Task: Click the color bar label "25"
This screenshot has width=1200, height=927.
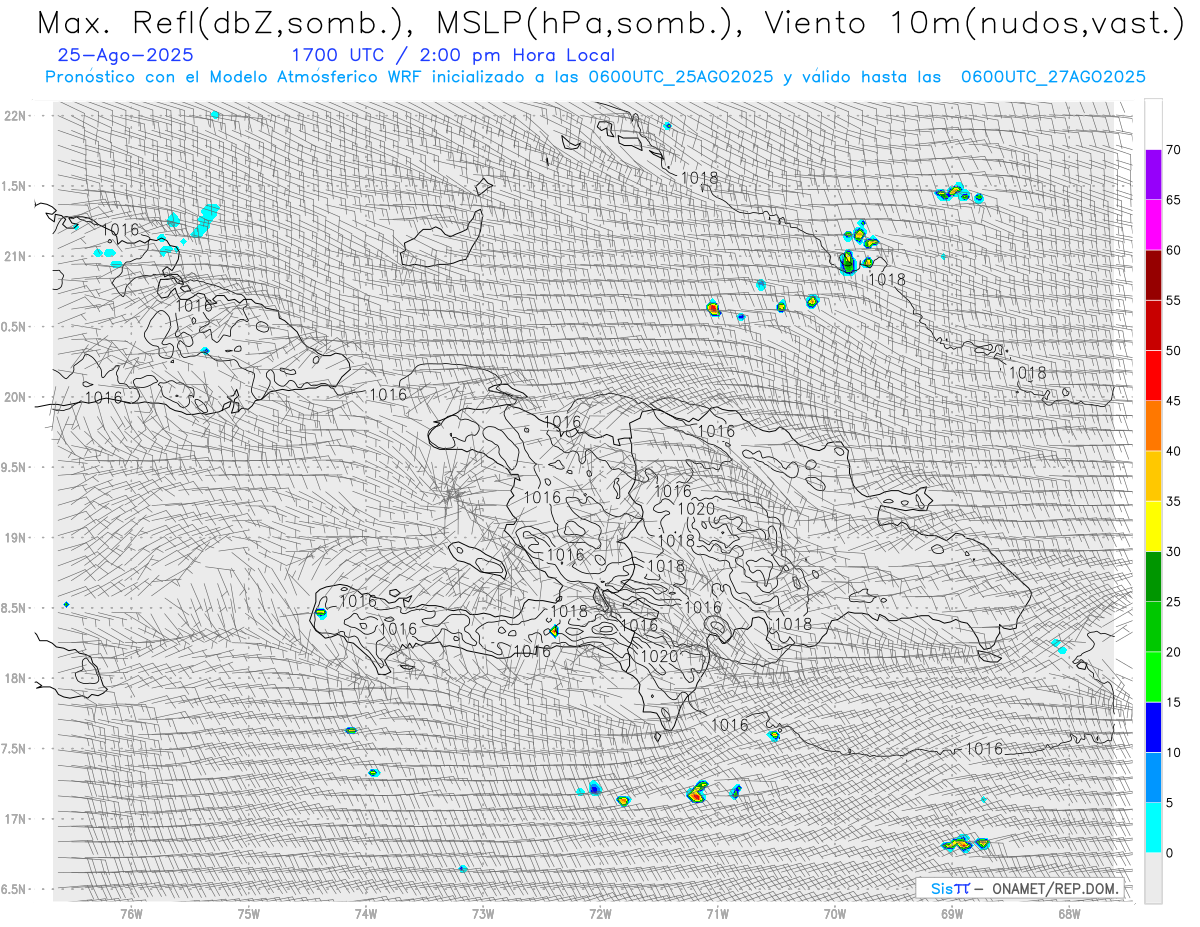Action: (1173, 602)
